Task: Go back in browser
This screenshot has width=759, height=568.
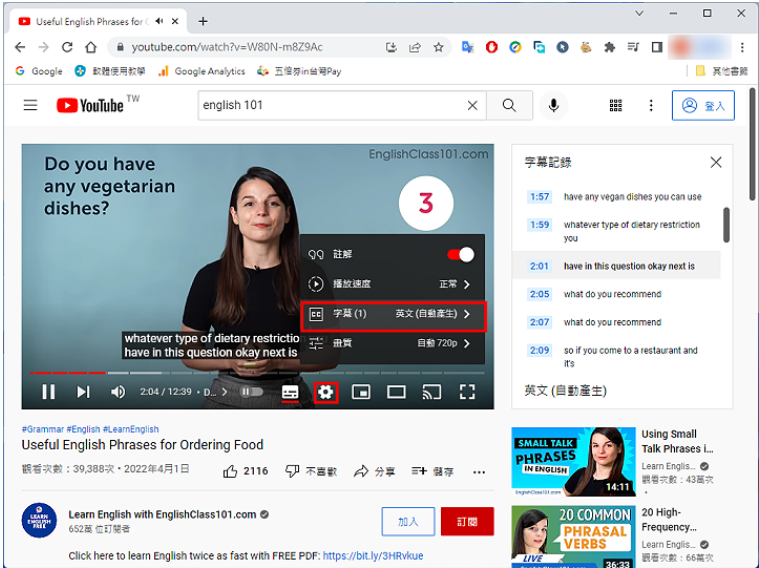Action: [20, 47]
